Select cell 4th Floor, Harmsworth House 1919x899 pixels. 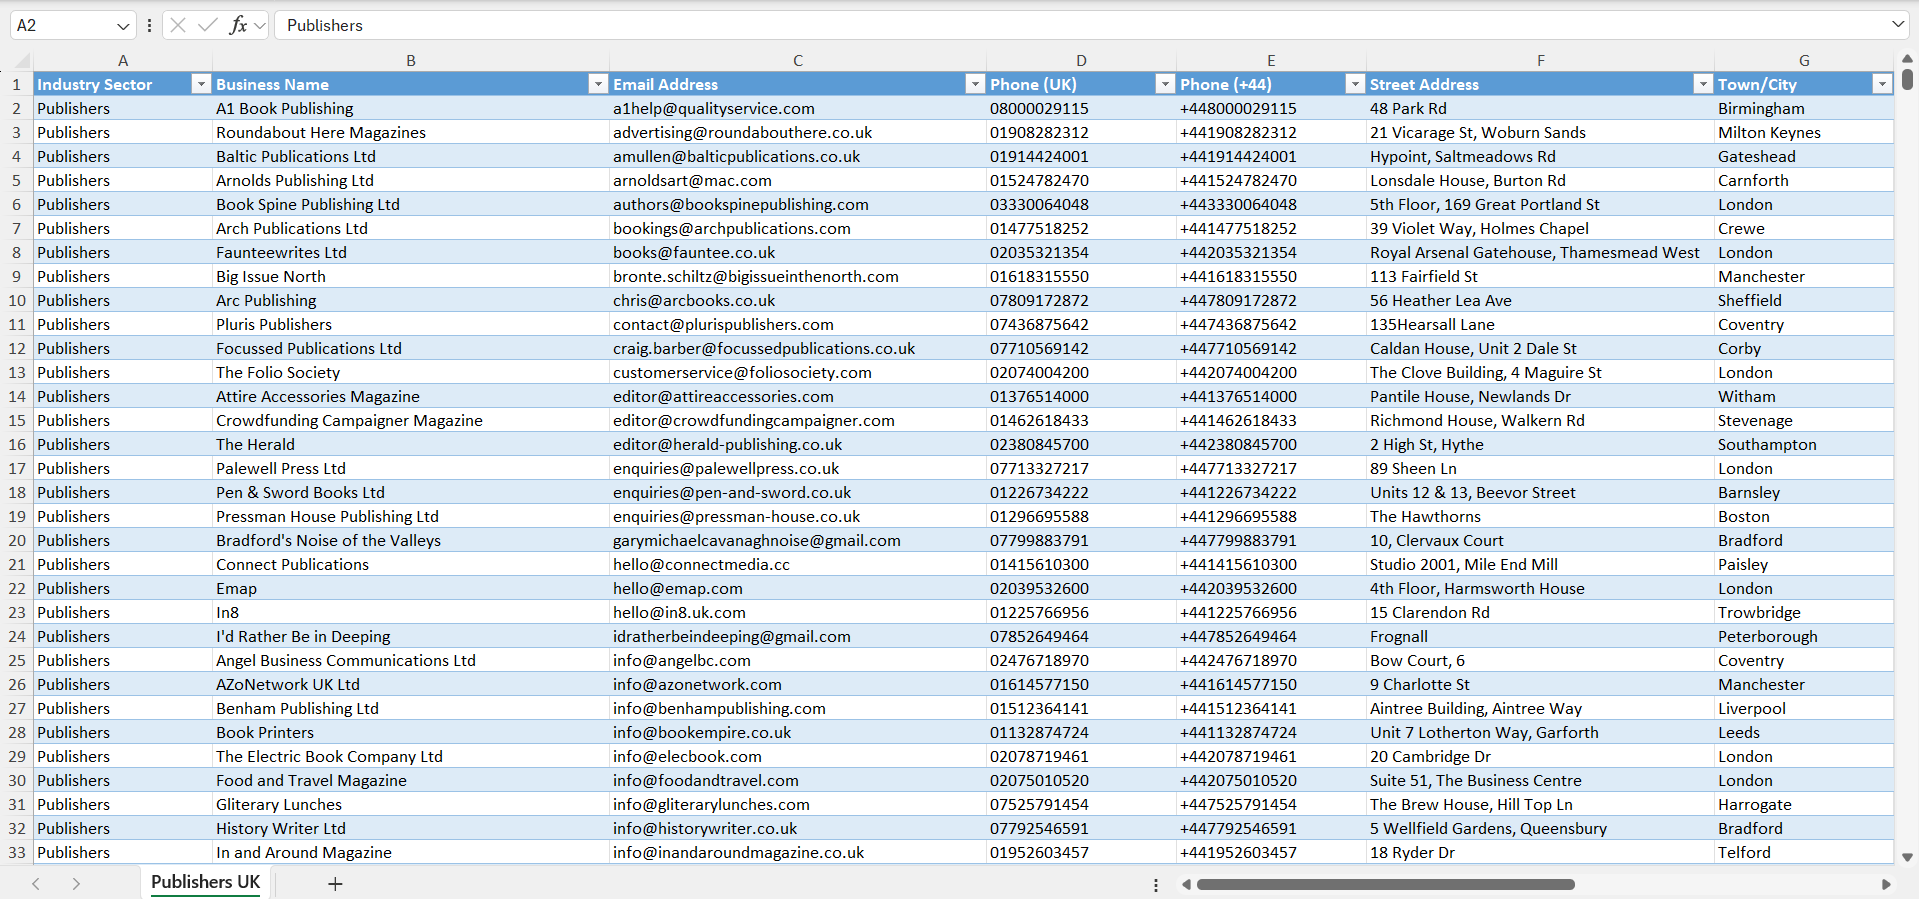(1540, 588)
